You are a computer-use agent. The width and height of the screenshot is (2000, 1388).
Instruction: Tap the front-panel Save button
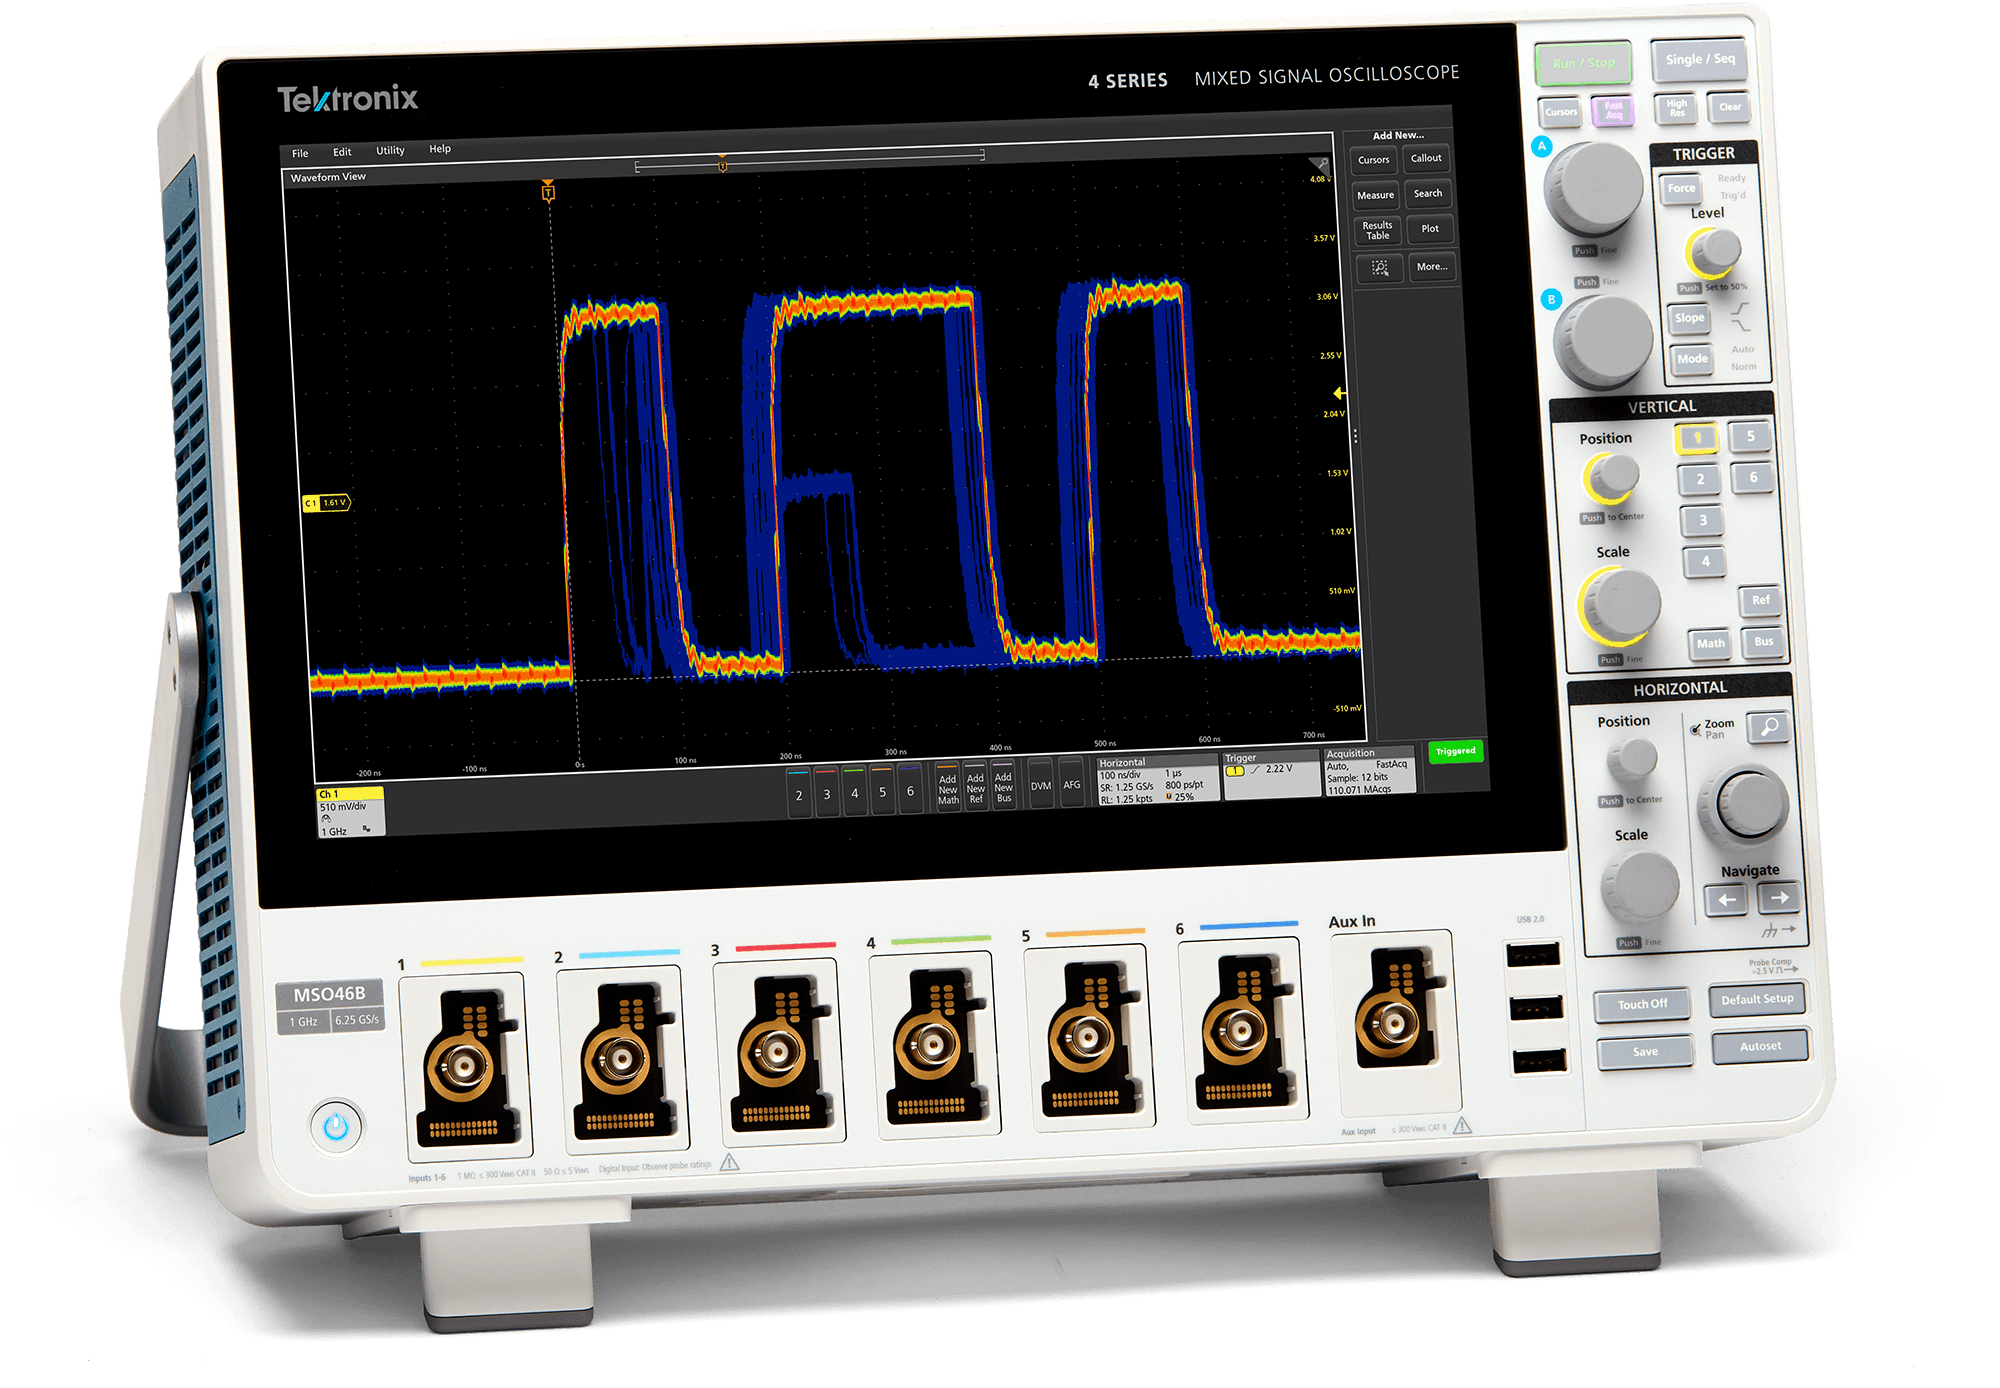click(x=1645, y=1052)
